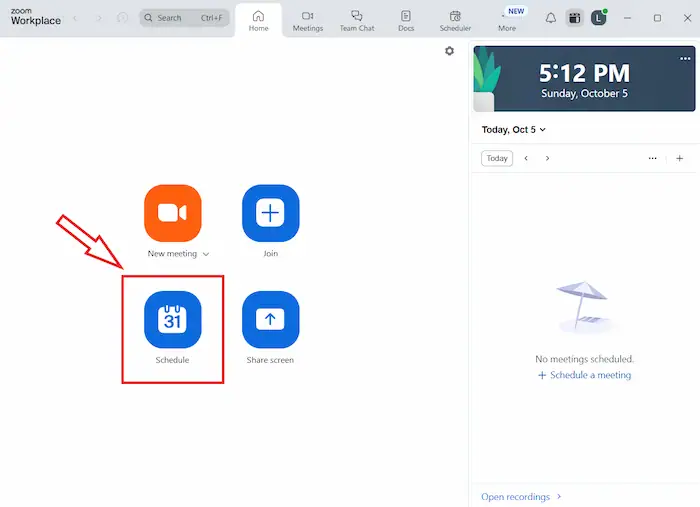This screenshot has width=700, height=507.
Task: Open the settings gear icon
Action: [449, 51]
